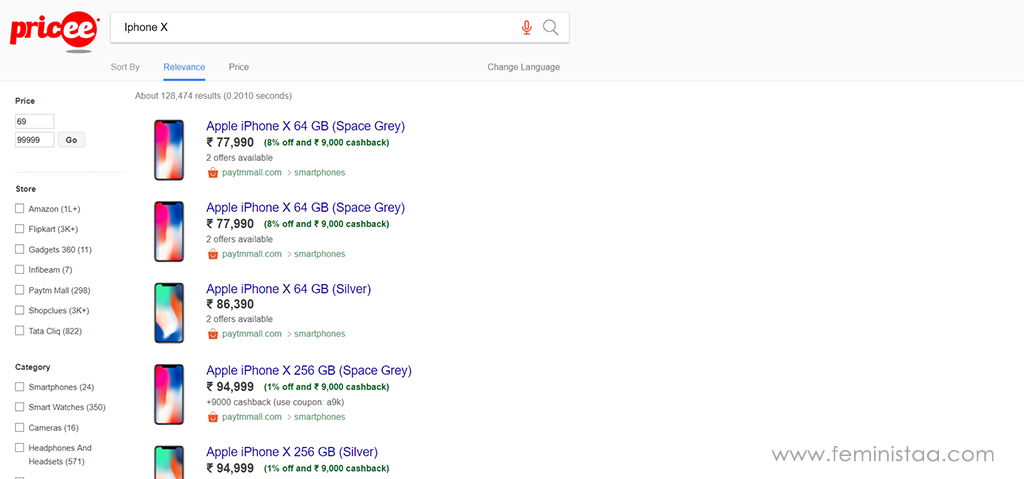
Task: Open iPhone X 256 GB Silver thumbnail
Action: point(169,462)
